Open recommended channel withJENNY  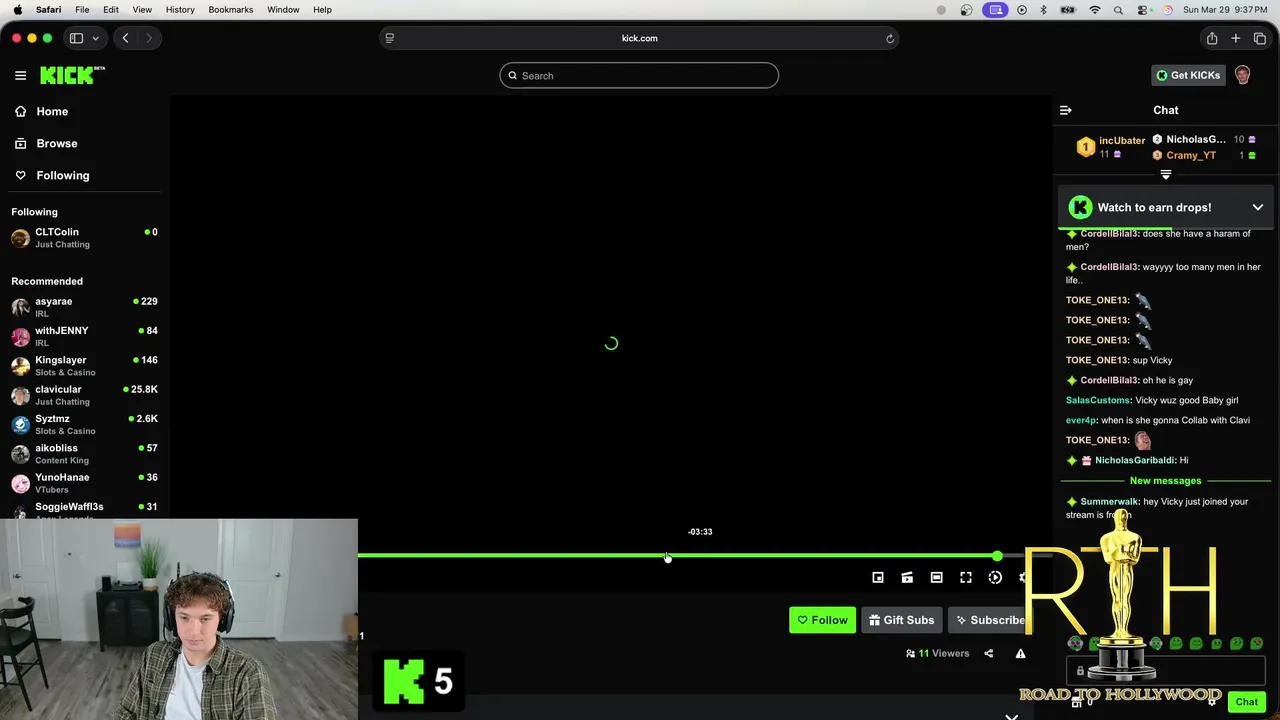click(84, 336)
